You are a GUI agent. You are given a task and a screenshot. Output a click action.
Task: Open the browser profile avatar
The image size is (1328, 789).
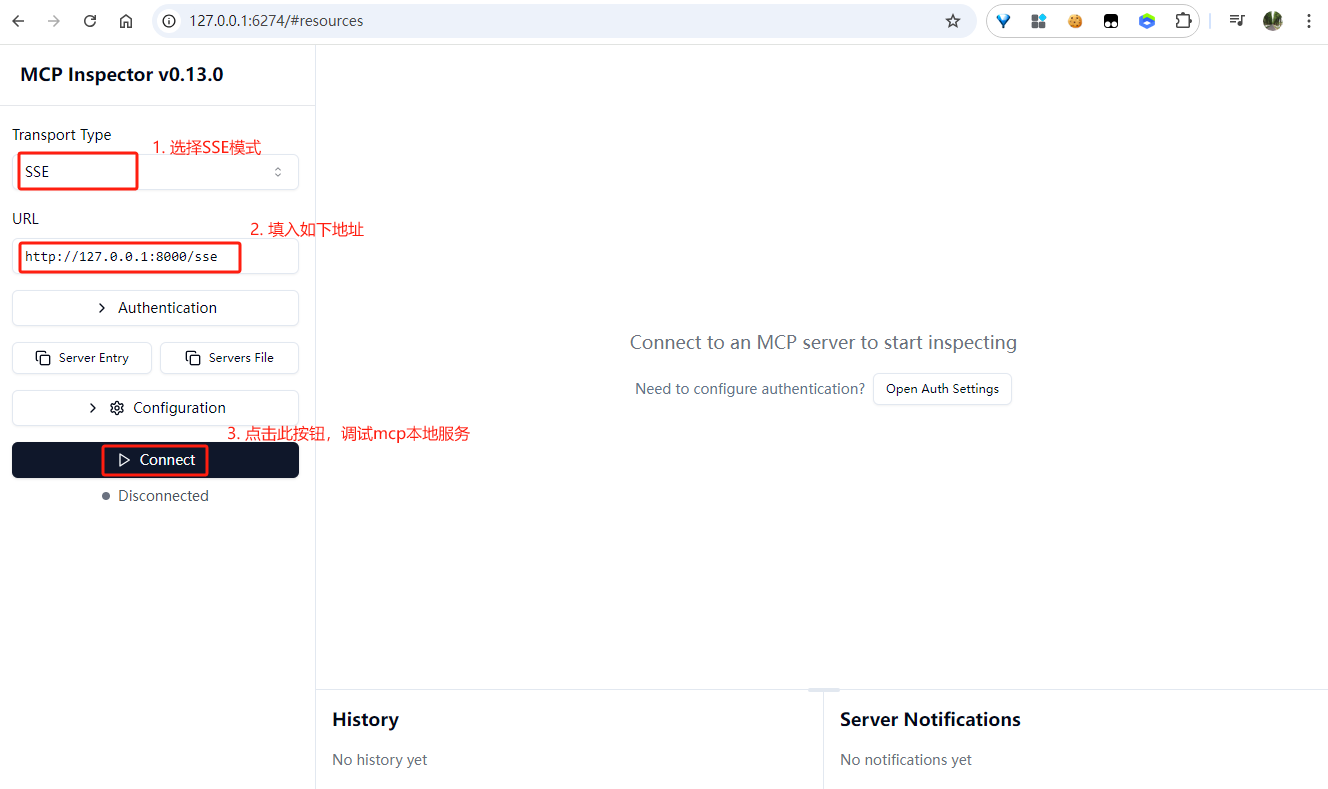tap(1273, 21)
